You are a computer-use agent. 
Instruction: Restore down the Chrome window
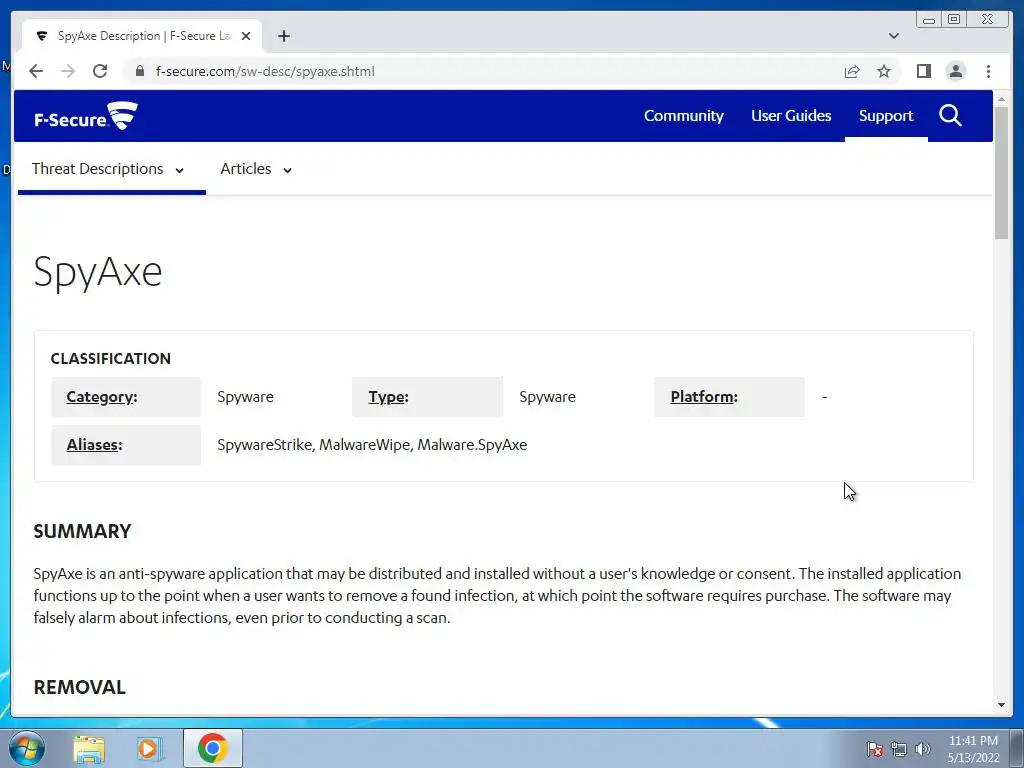coord(953,20)
